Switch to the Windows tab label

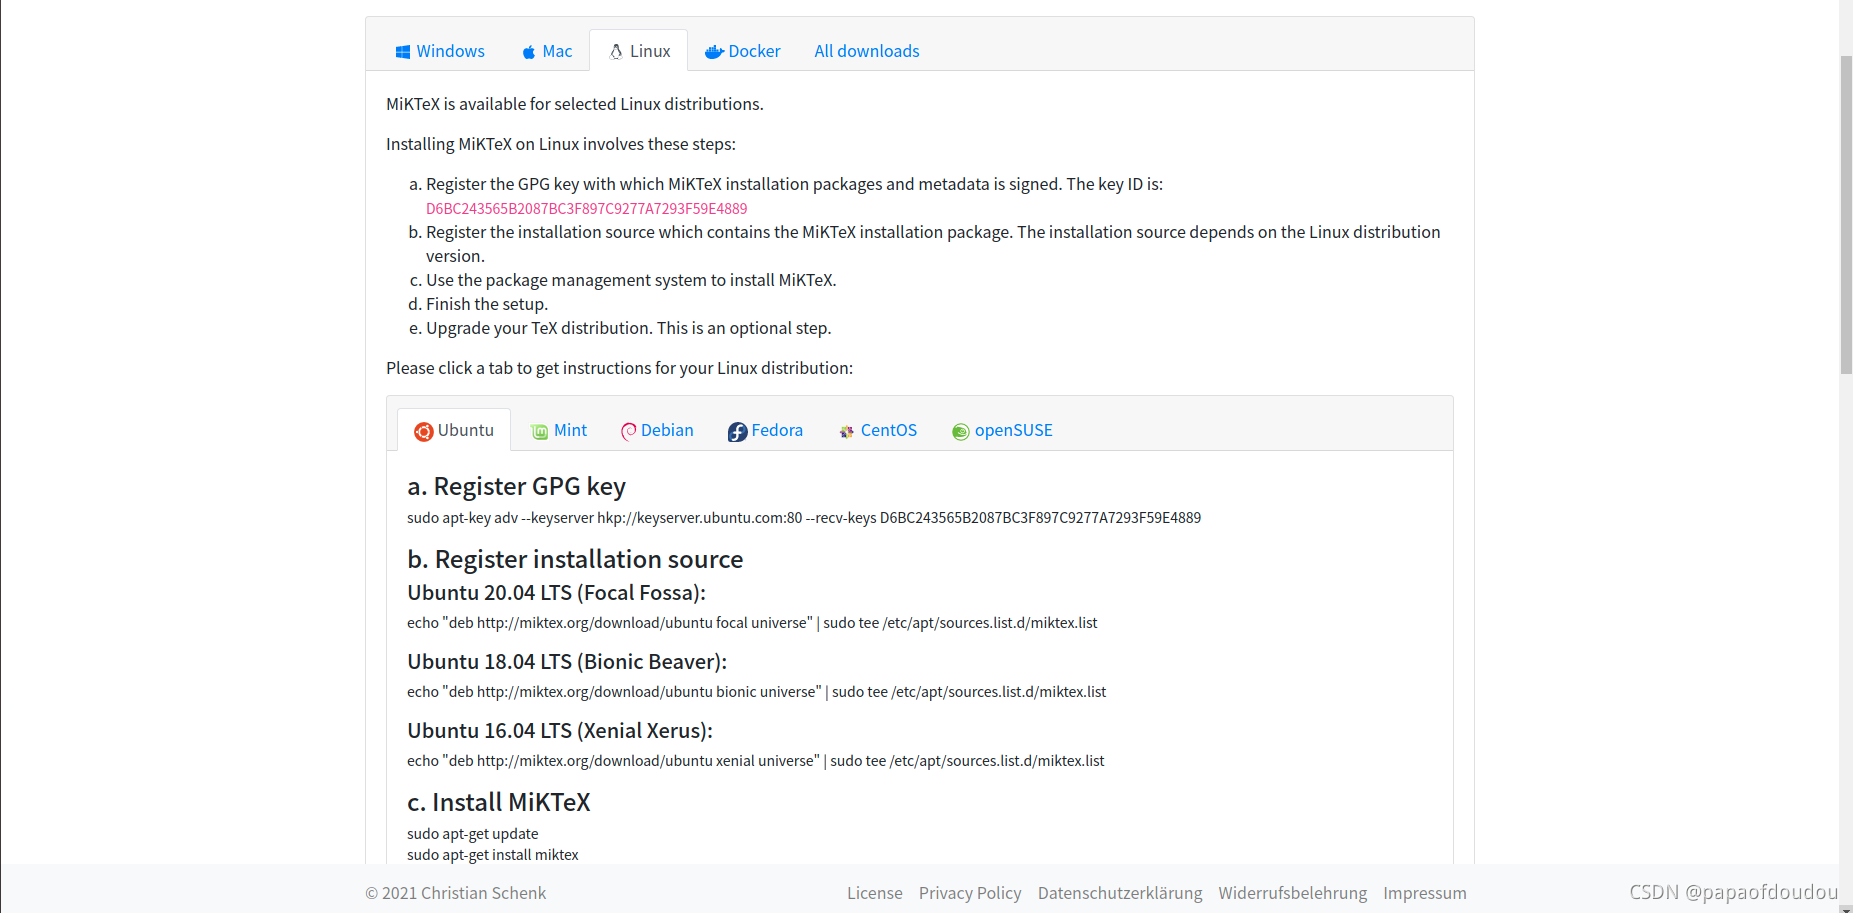click(x=451, y=51)
